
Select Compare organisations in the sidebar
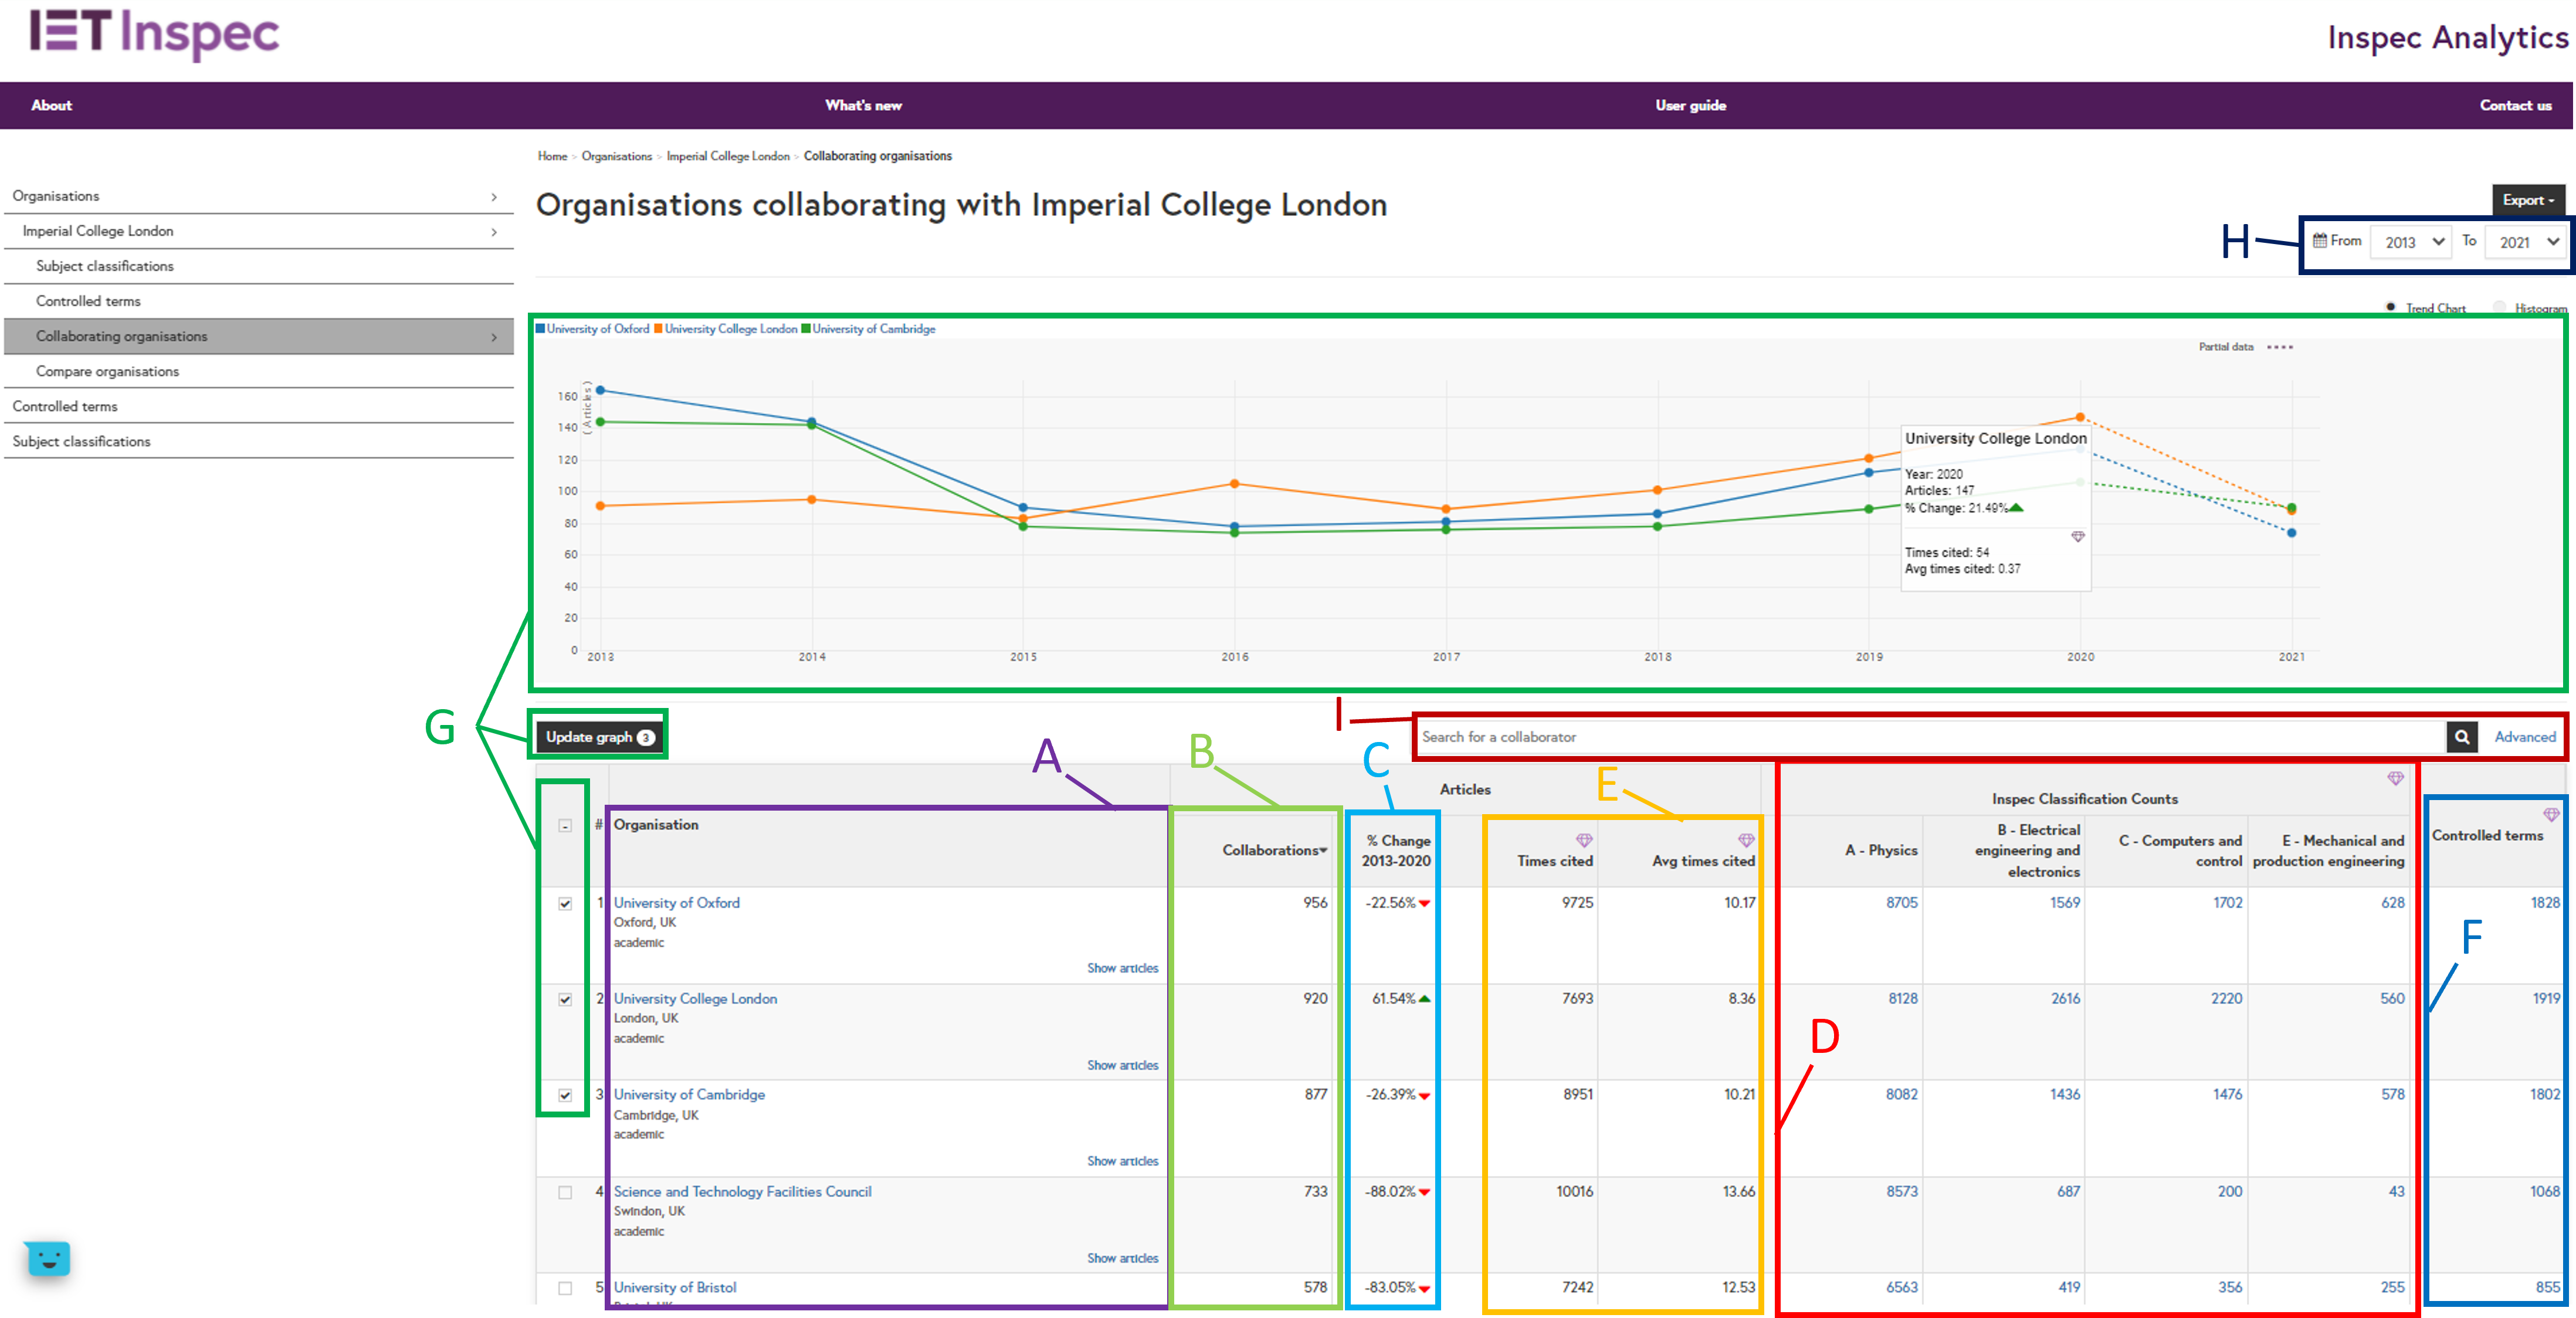click(x=107, y=371)
